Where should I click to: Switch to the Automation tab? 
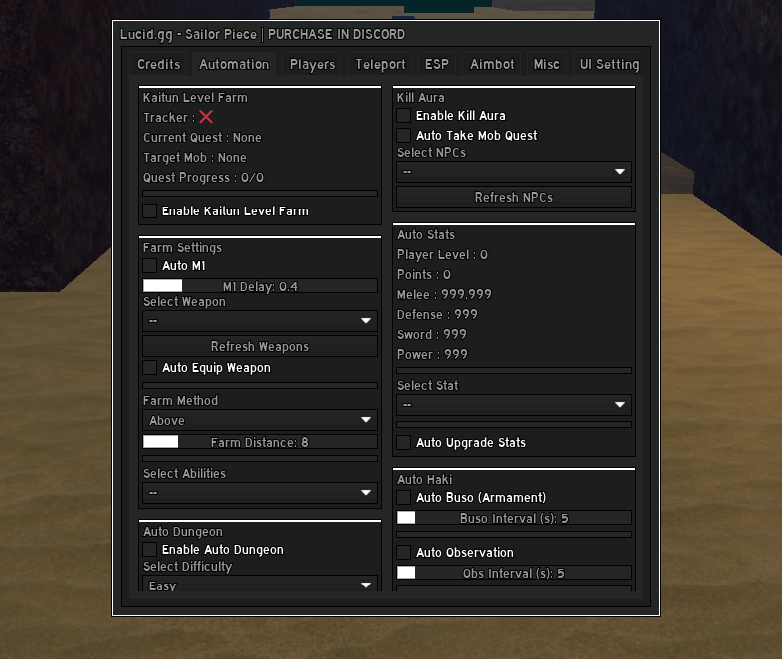coord(234,64)
